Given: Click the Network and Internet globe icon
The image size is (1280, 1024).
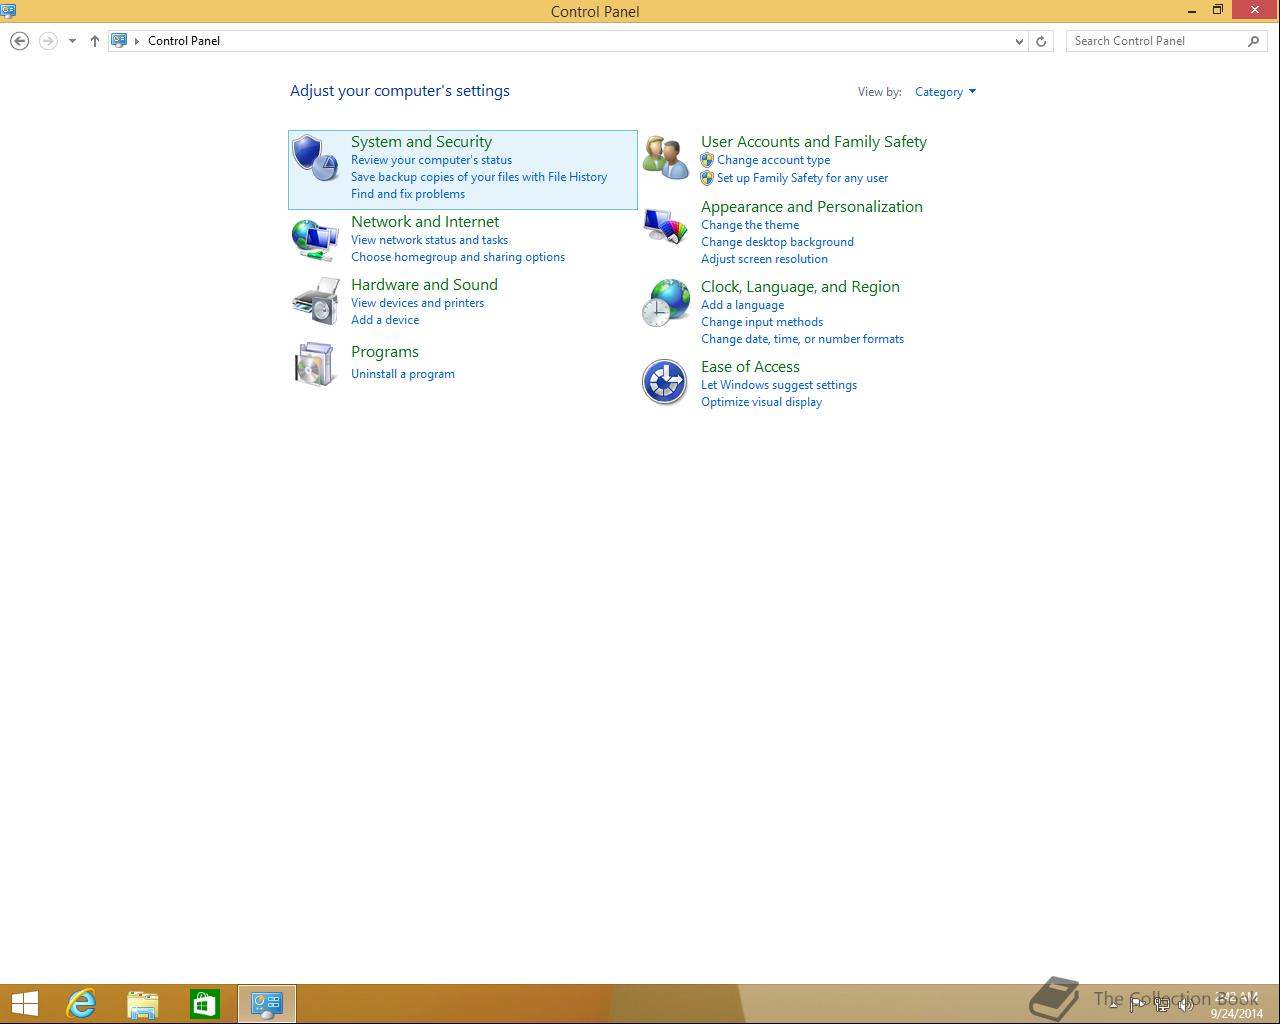Looking at the screenshot, I should [315, 240].
